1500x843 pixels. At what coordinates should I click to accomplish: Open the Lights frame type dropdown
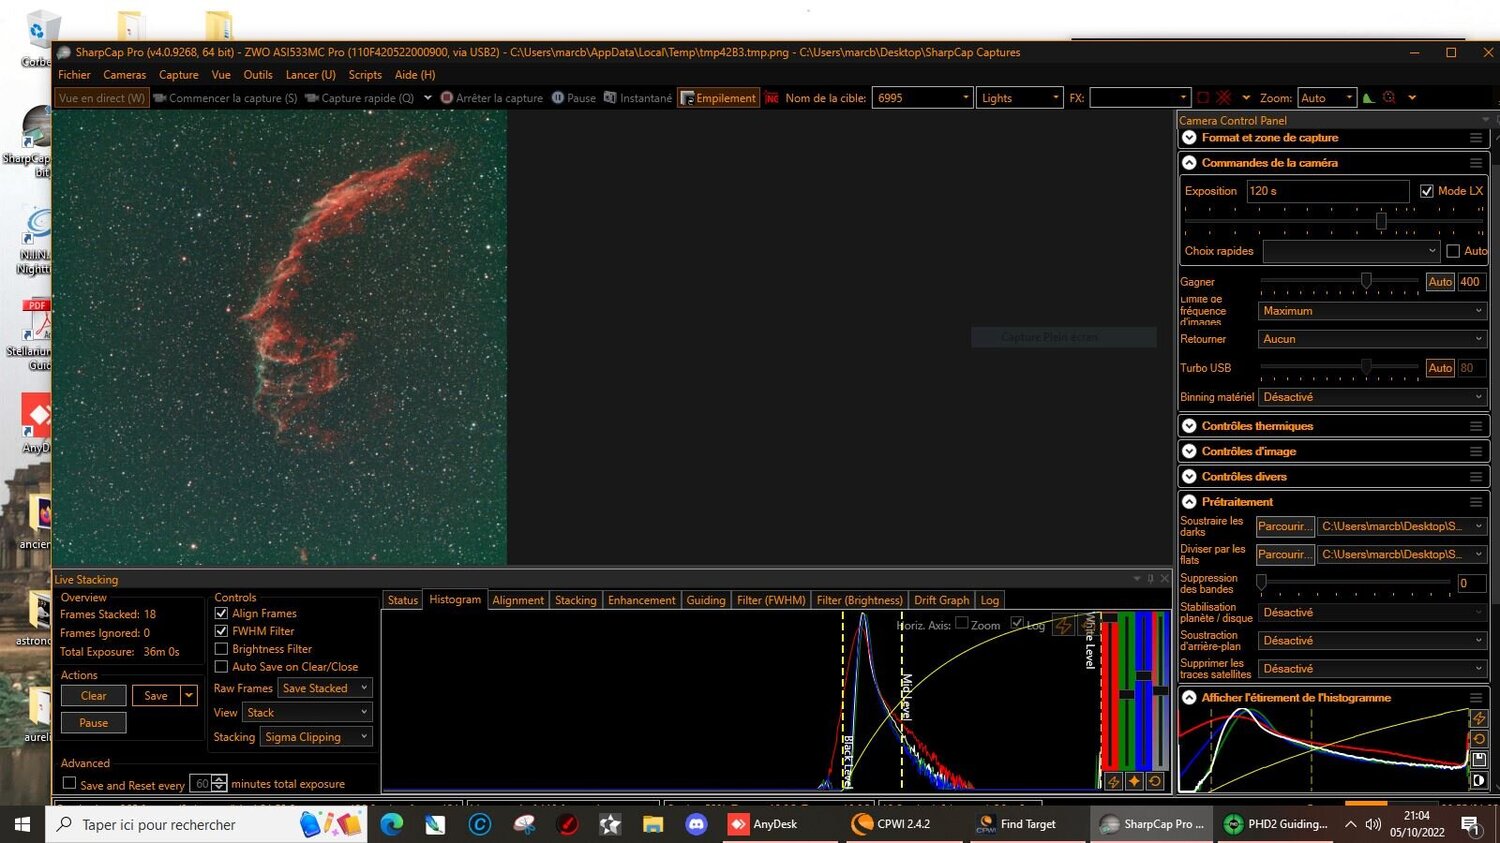pos(1018,98)
